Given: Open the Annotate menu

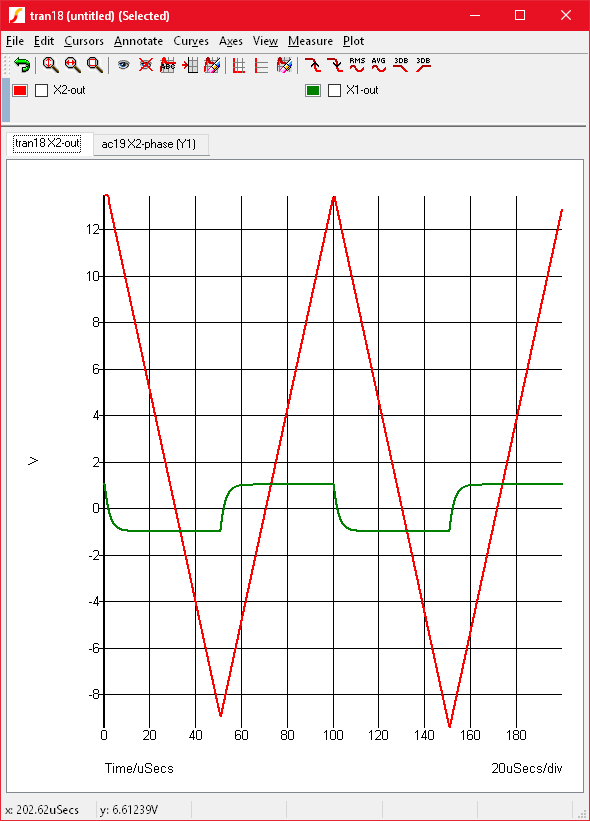Looking at the screenshot, I should tap(138, 41).
